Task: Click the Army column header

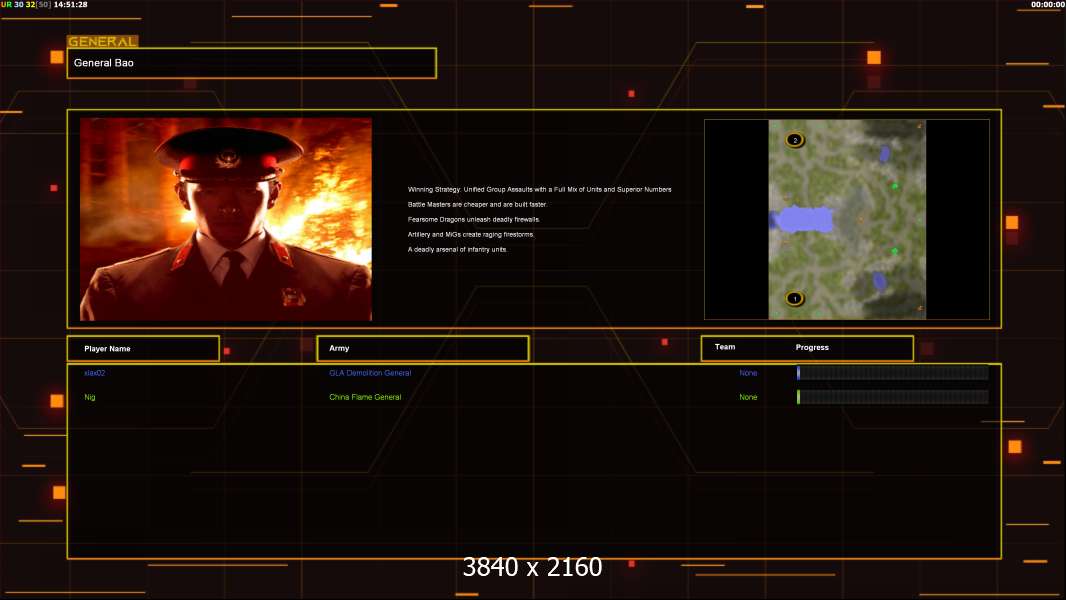Action: (423, 348)
